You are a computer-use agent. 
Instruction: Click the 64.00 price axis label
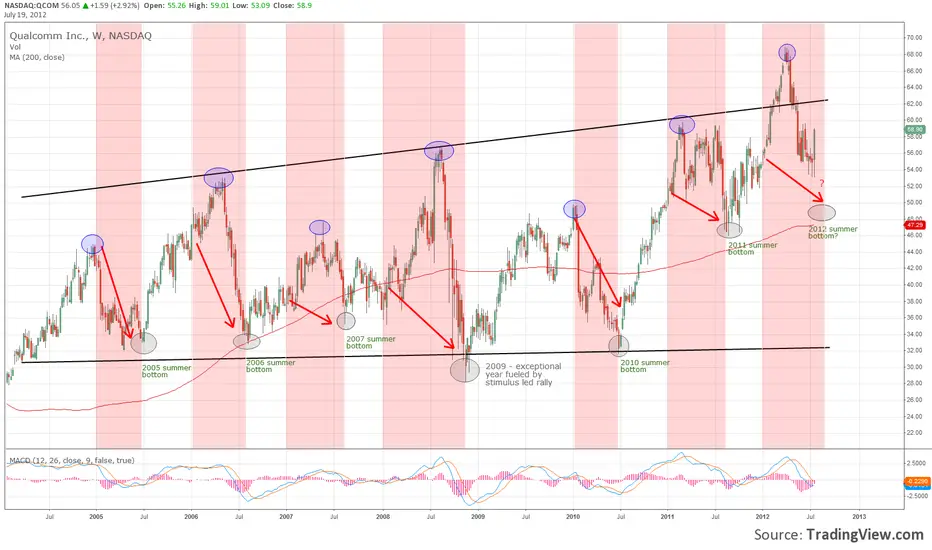[914, 87]
